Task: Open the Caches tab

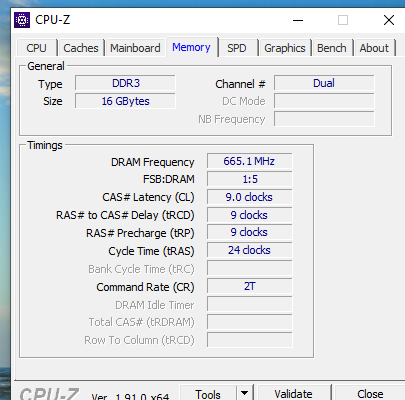Action: [81, 48]
